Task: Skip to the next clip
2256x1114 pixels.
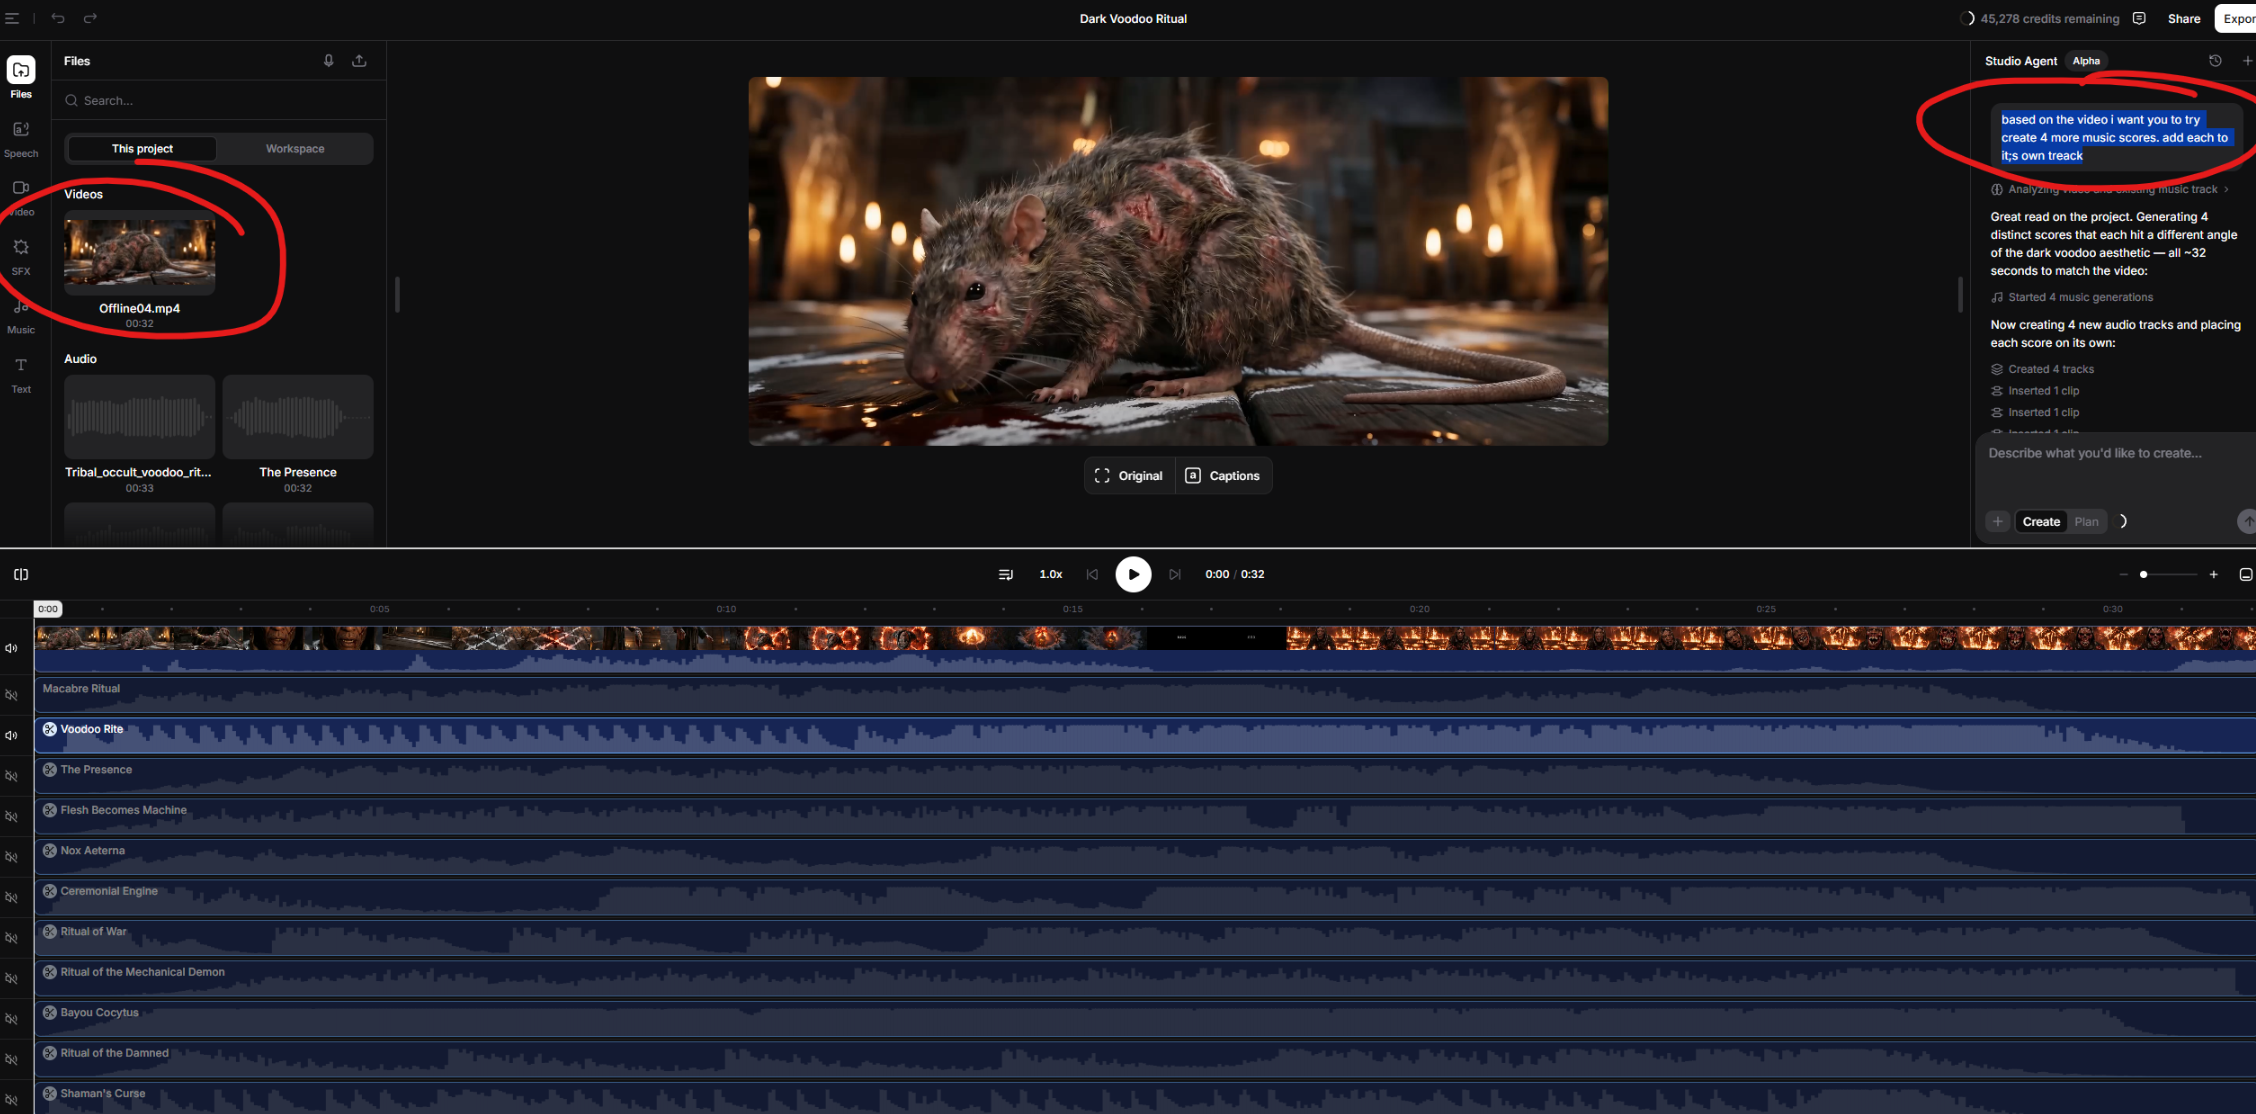Action: pyautogui.click(x=1175, y=574)
